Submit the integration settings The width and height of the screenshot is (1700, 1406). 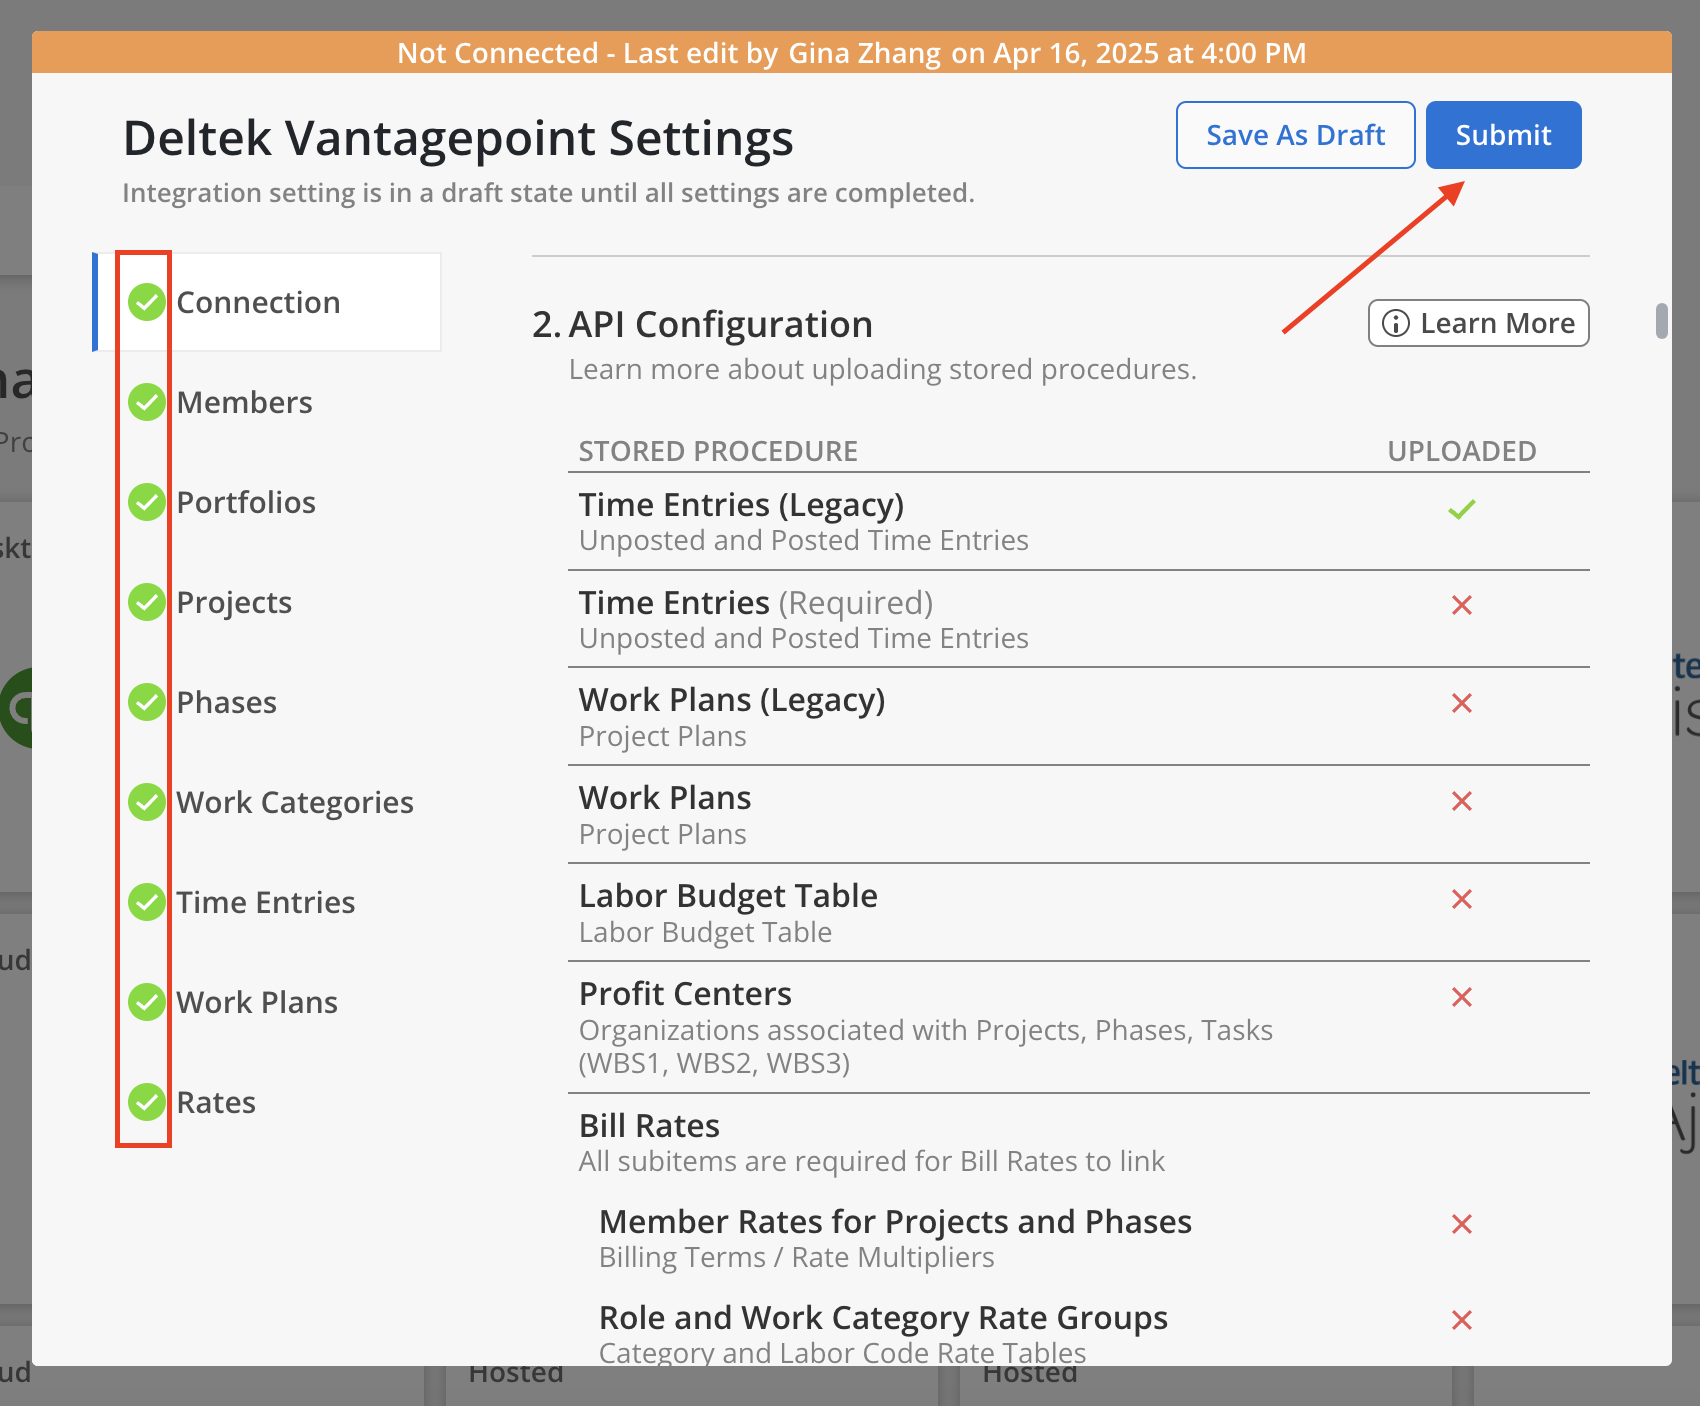coord(1504,135)
